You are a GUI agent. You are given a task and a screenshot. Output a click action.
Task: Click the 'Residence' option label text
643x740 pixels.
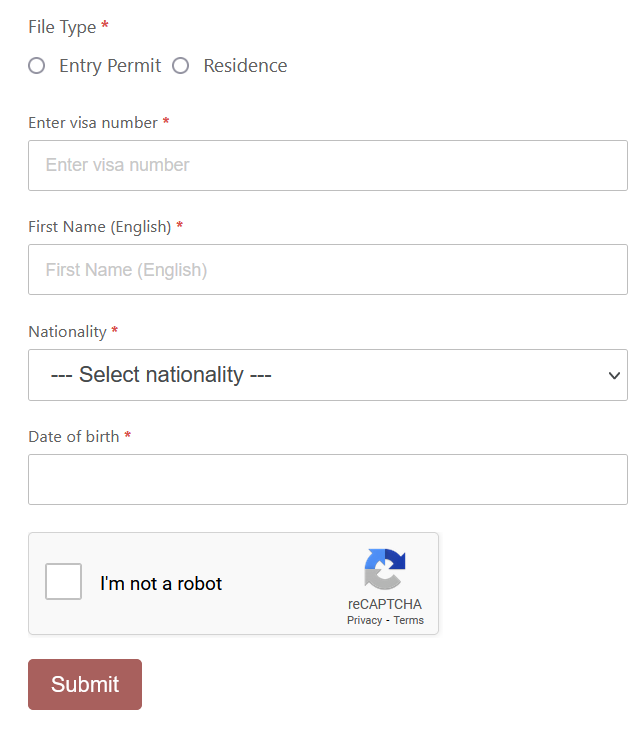tap(245, 66)
